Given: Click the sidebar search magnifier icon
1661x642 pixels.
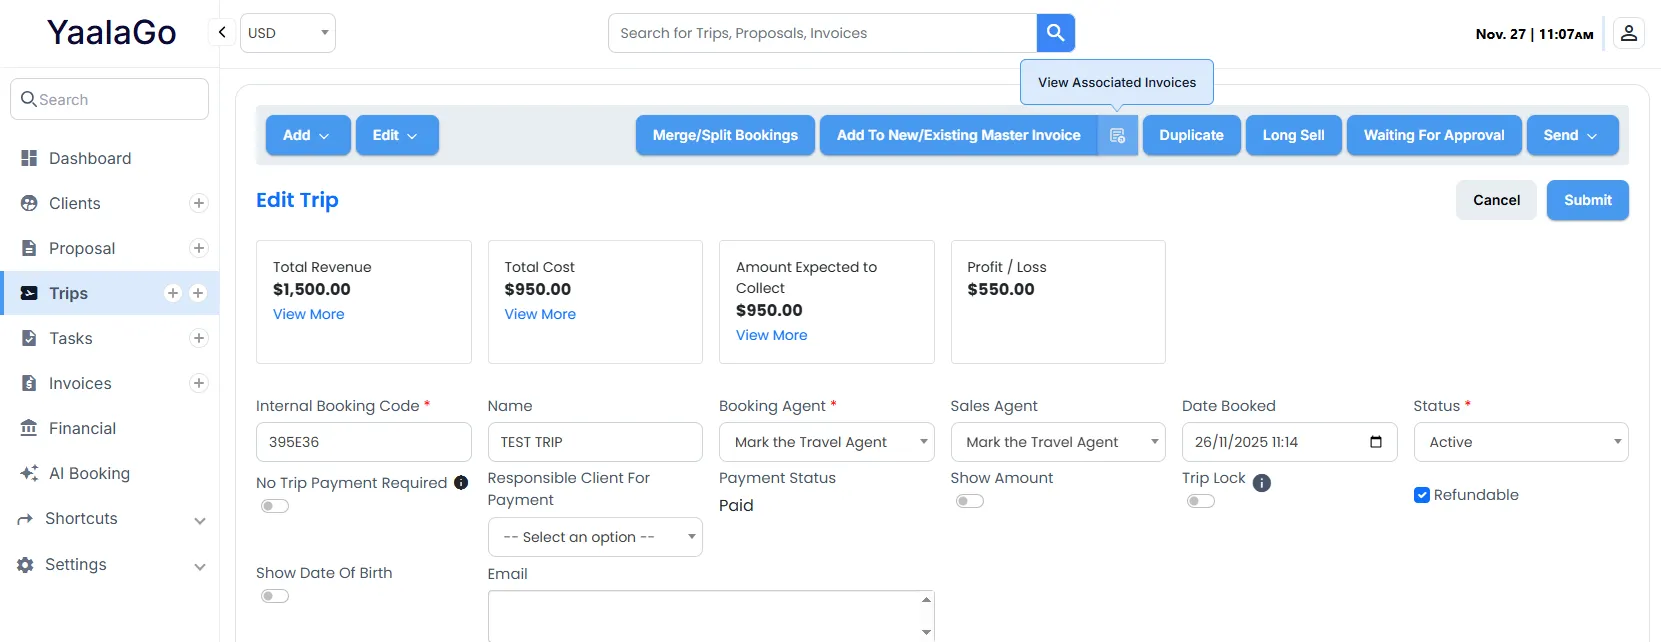Looking at the screenshot, I should pyautogui.click(x=29, y=99).
